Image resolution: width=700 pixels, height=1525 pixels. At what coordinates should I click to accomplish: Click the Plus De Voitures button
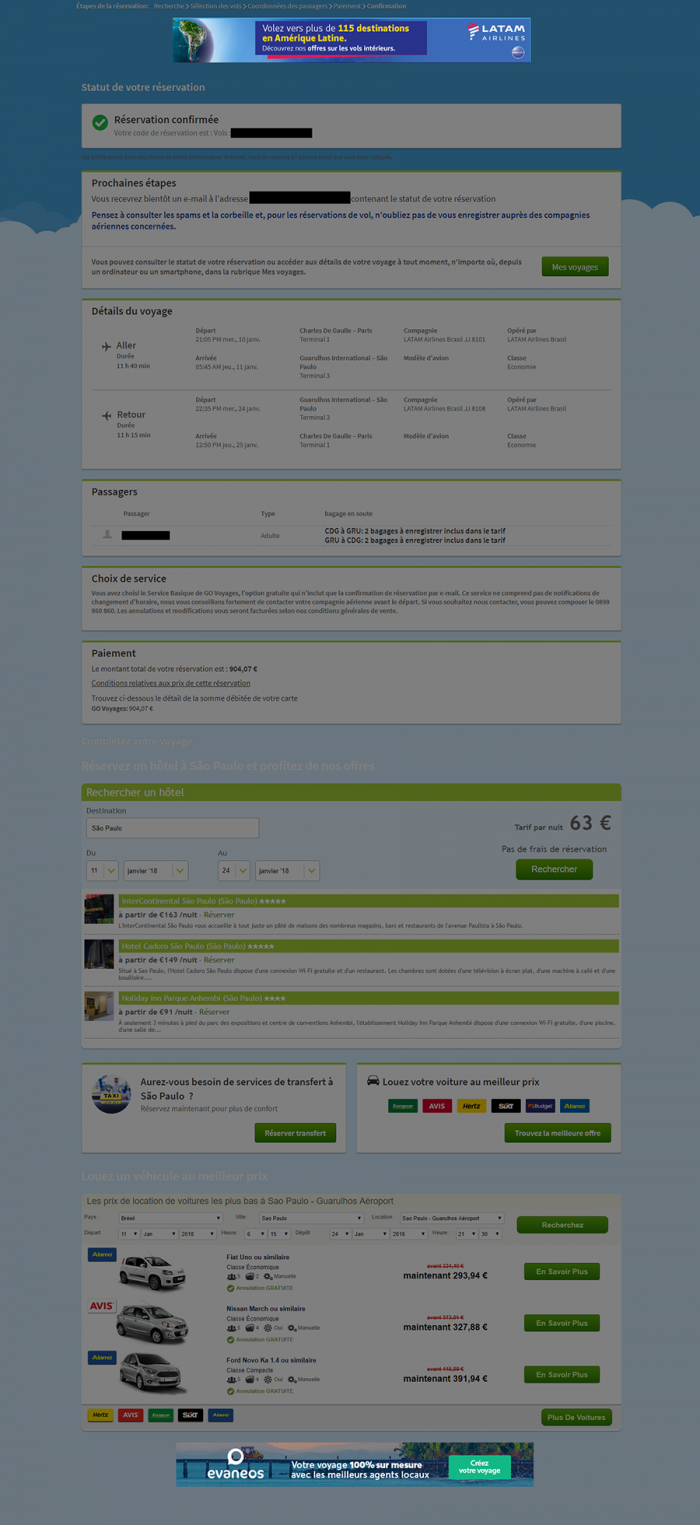(x=577, y=1417)
